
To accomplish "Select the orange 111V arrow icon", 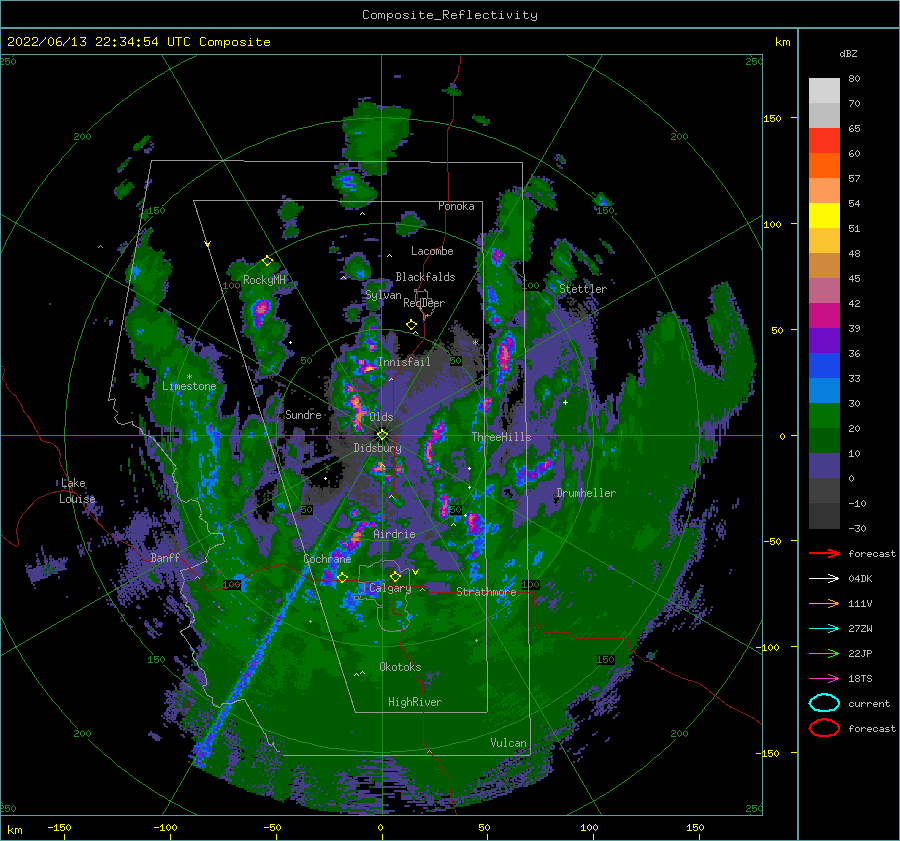I will (x=824, y=603).
